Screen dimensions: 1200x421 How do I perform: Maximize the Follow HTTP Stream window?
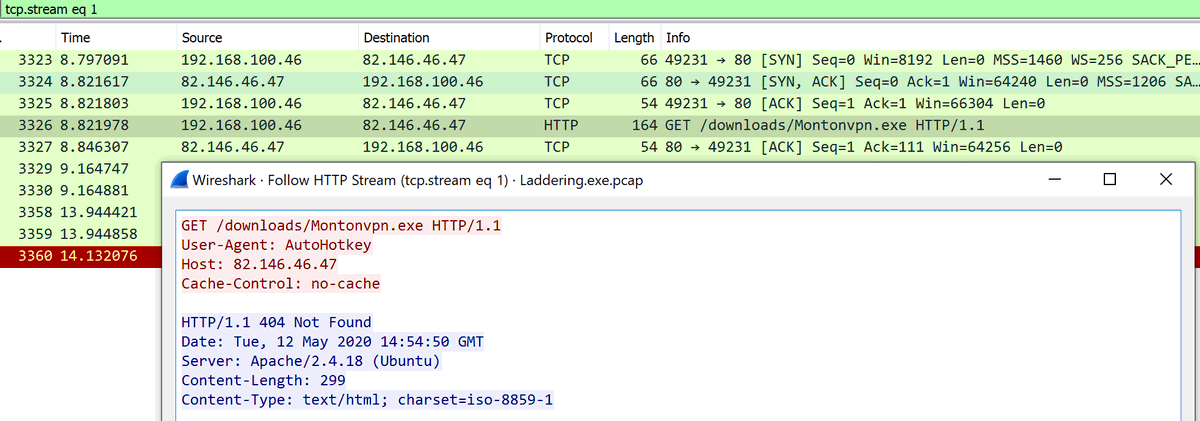(1109, 180)
